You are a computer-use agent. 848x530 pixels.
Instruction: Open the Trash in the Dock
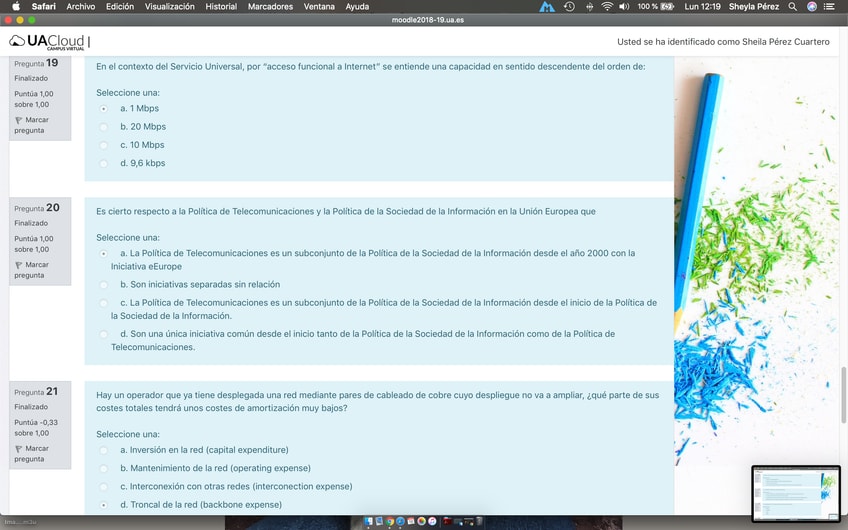click(x=479, y=521)
